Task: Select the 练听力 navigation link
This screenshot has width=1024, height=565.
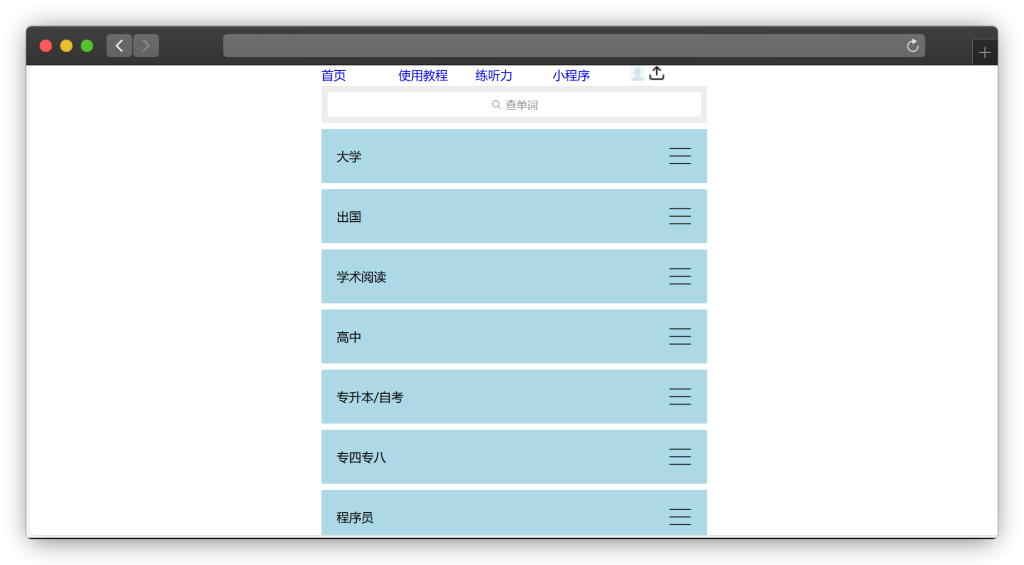Action: point(494,76)
